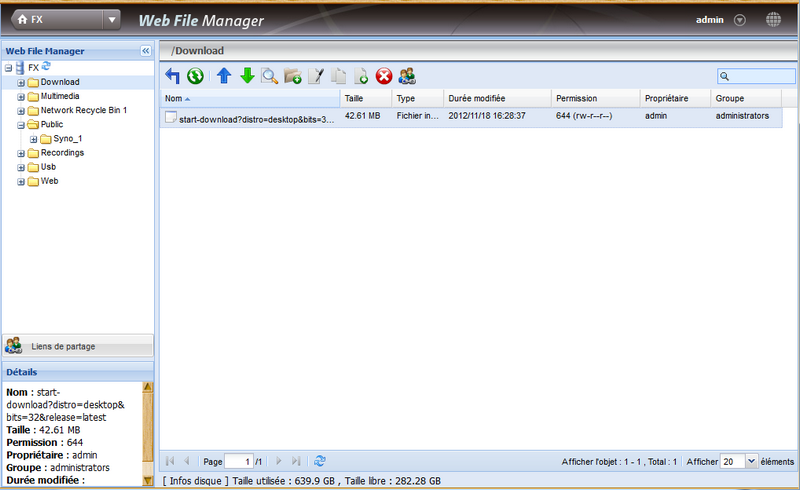Screen dimensions: 800x490
Task: Expand the Syno_1 folder node
Action: 33,139
